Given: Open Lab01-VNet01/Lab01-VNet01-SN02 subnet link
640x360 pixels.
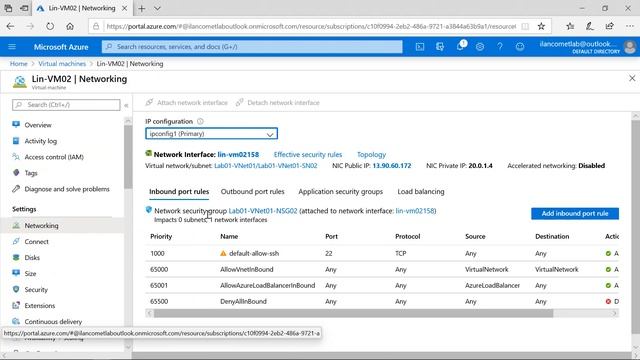Looking at the screenshot, I should pyautogui.click(x=265, y=166).
